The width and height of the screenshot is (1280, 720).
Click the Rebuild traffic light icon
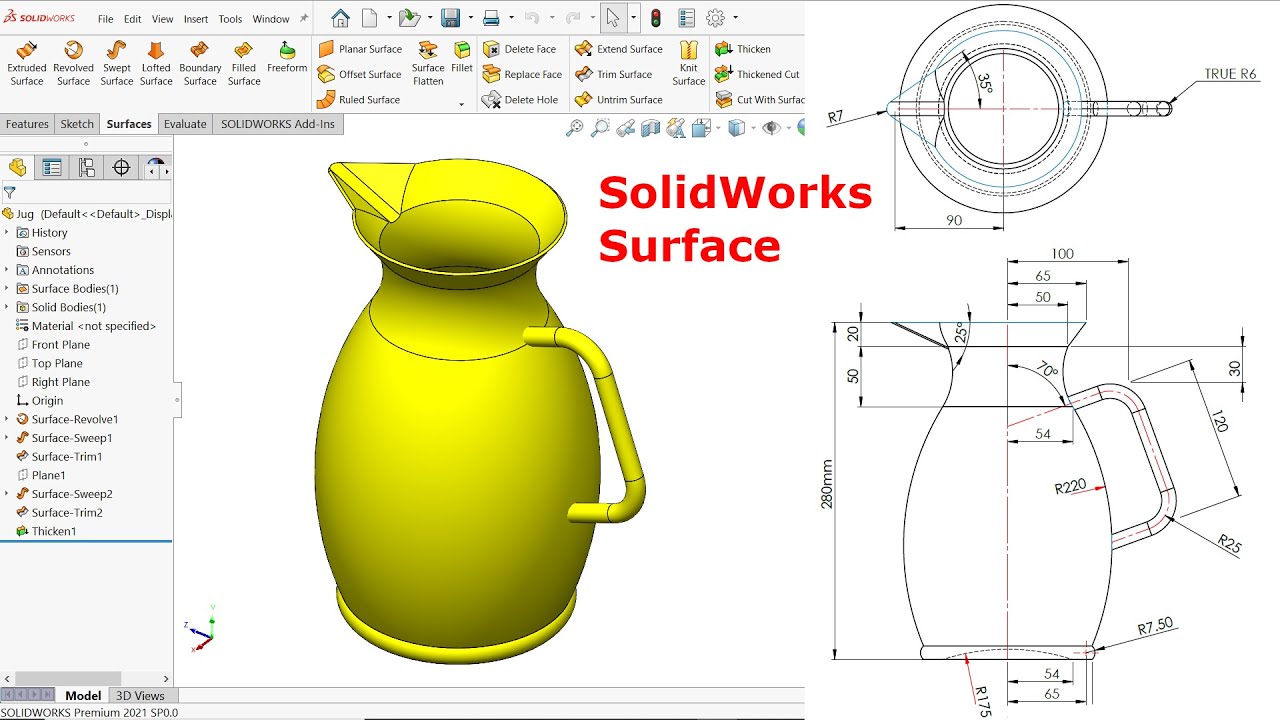tap(656, 18)
